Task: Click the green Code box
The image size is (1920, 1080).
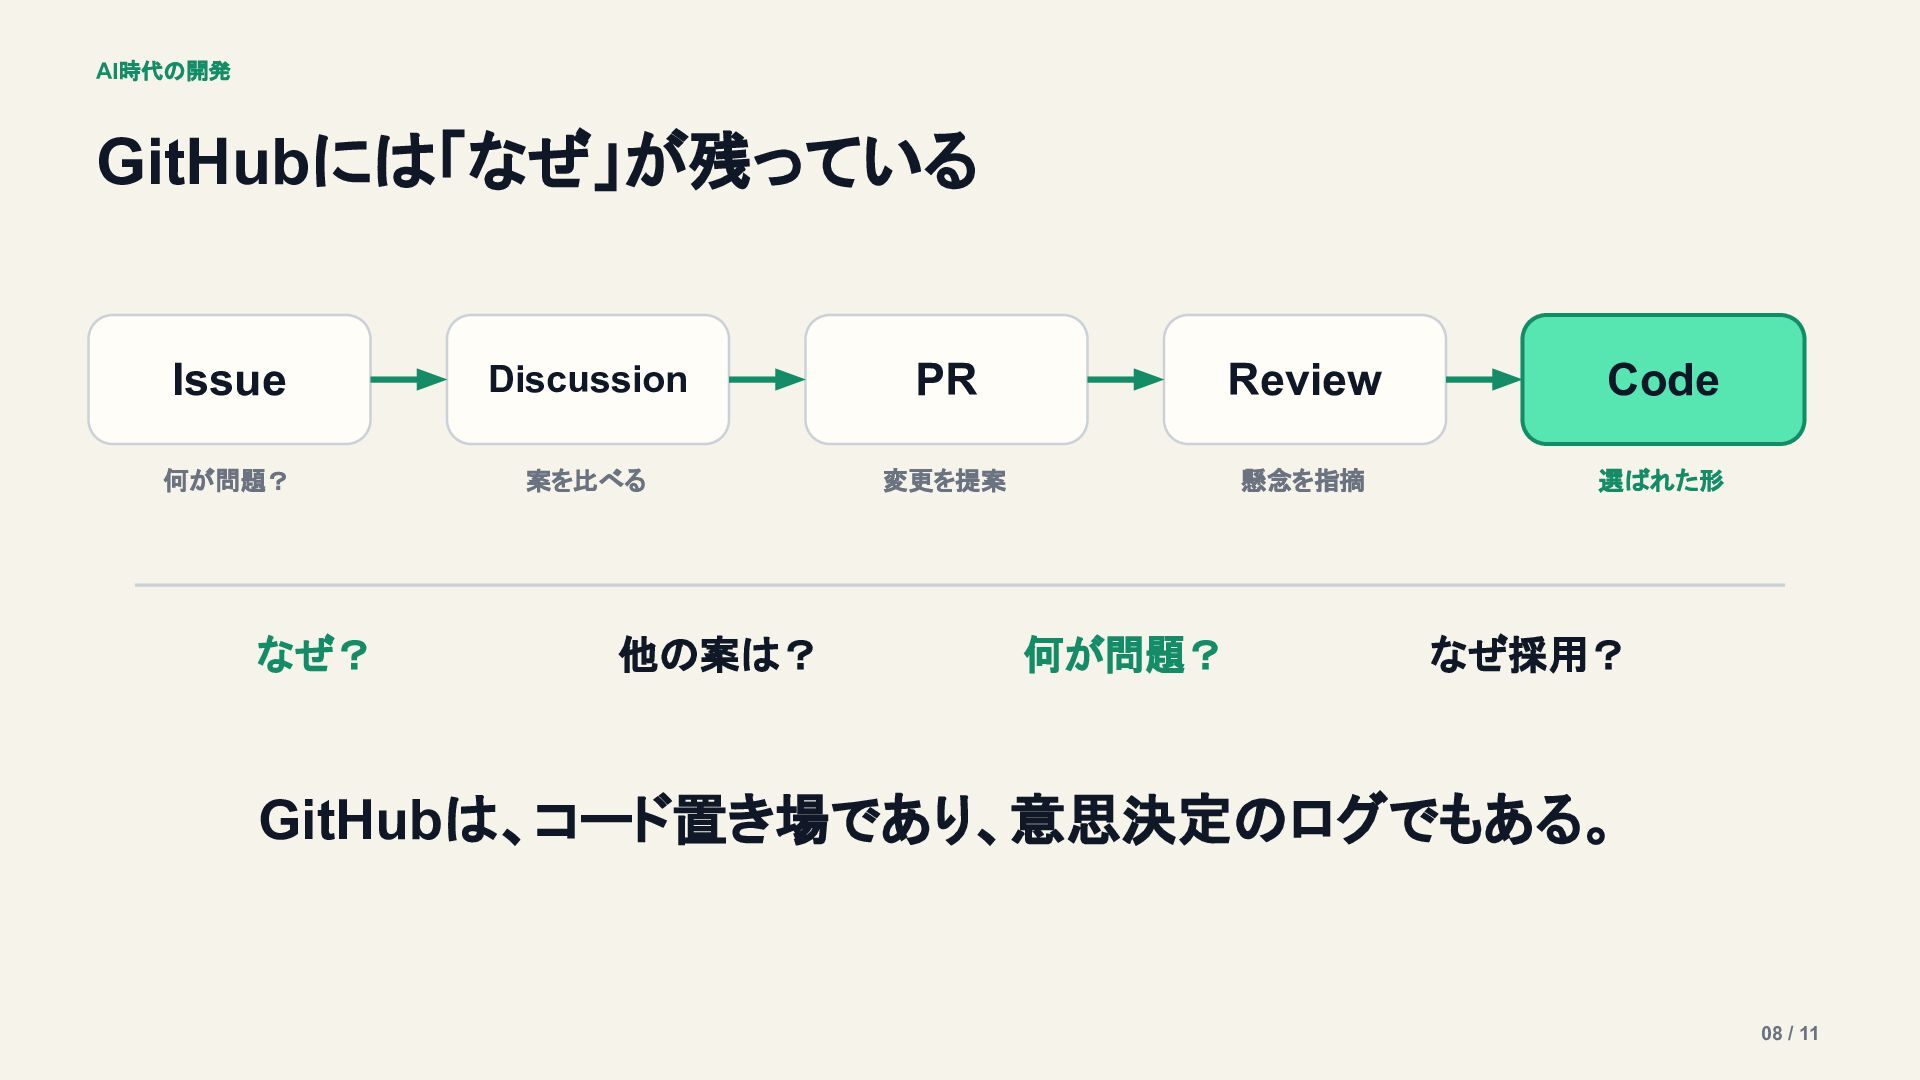Action: click(x=1663, y=380)
